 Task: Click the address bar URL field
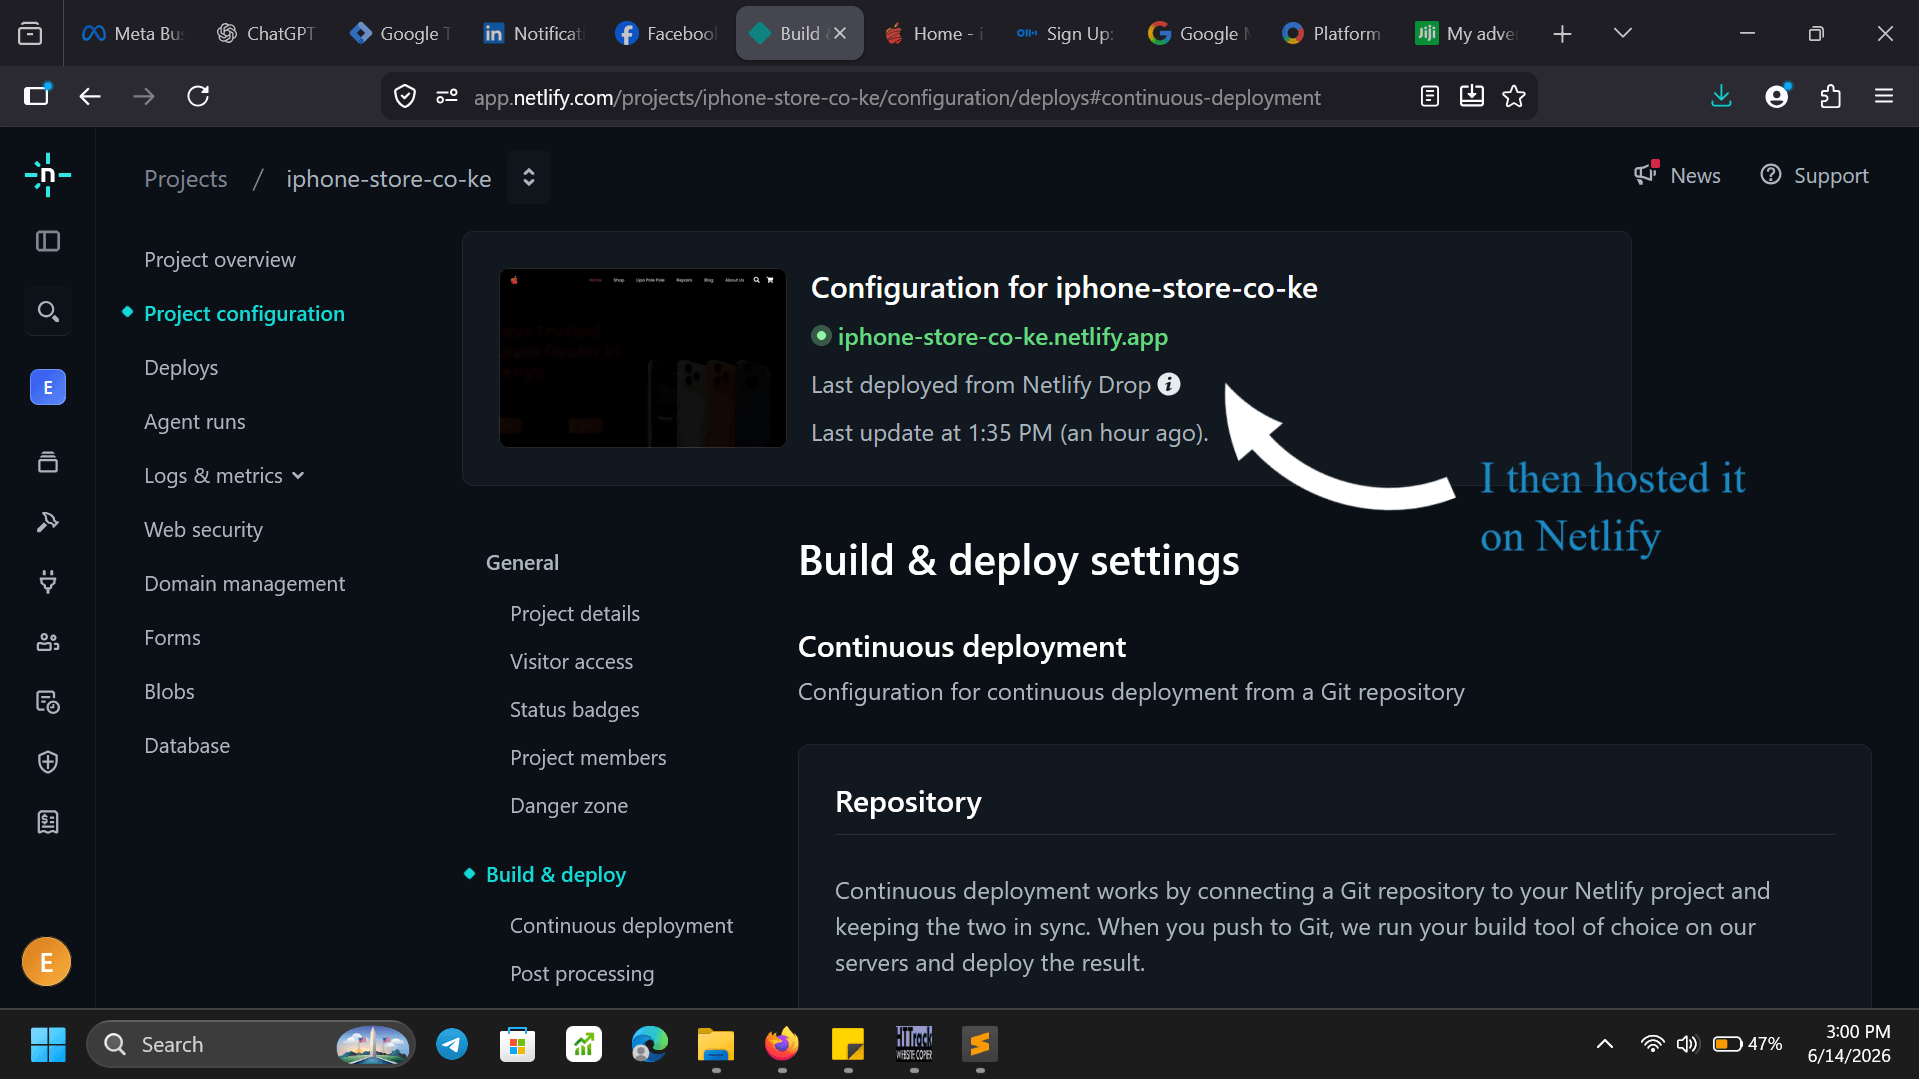tap(897, 97)
